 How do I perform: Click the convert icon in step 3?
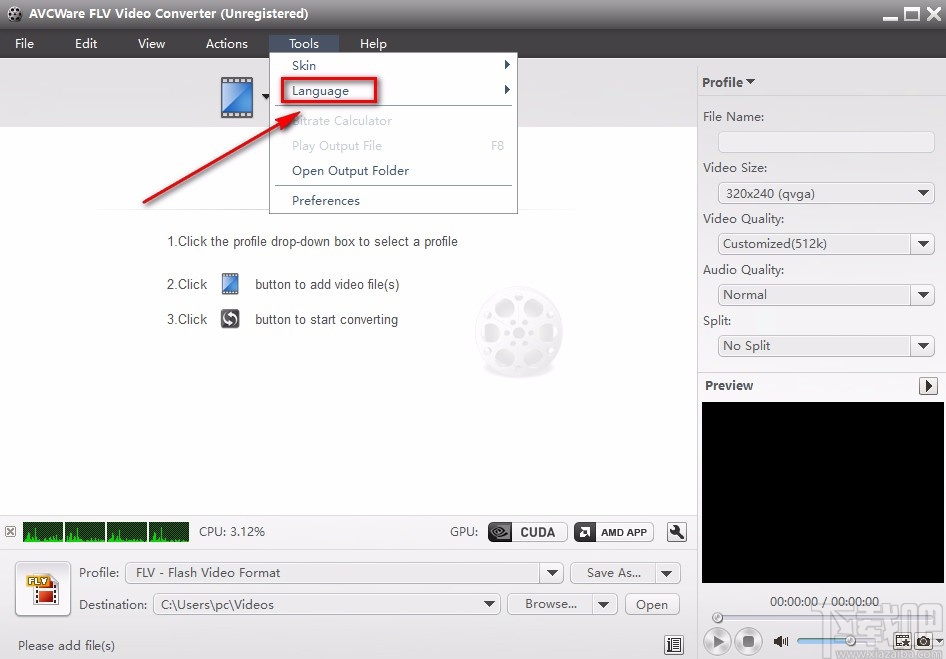tap(230, 319)
